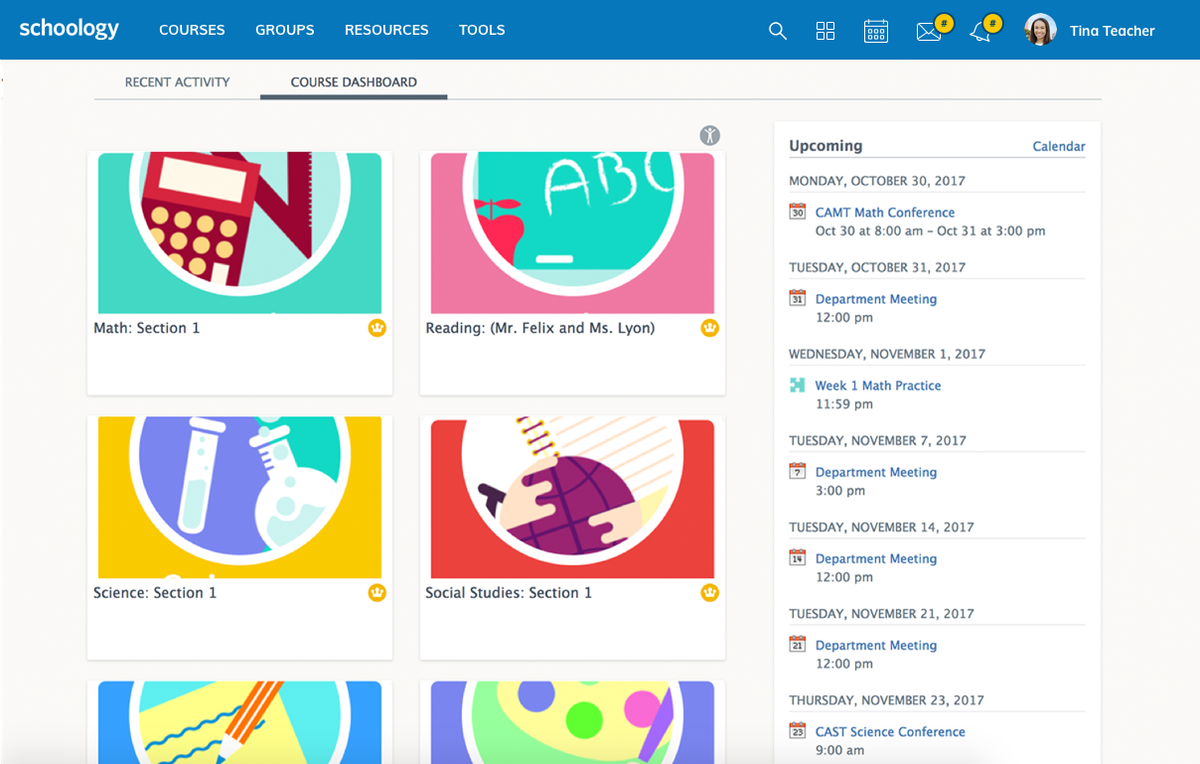Click the Schoology logo
Image resolution: width=1200 pixels, height=764 pixels.
coord(69,29)
